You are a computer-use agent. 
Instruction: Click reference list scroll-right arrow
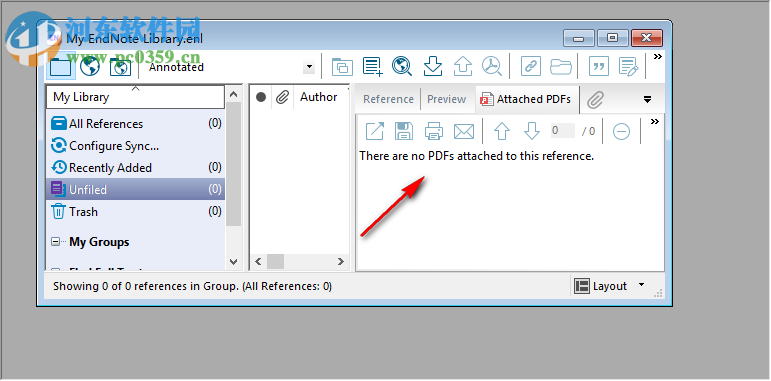coord(340,262)
